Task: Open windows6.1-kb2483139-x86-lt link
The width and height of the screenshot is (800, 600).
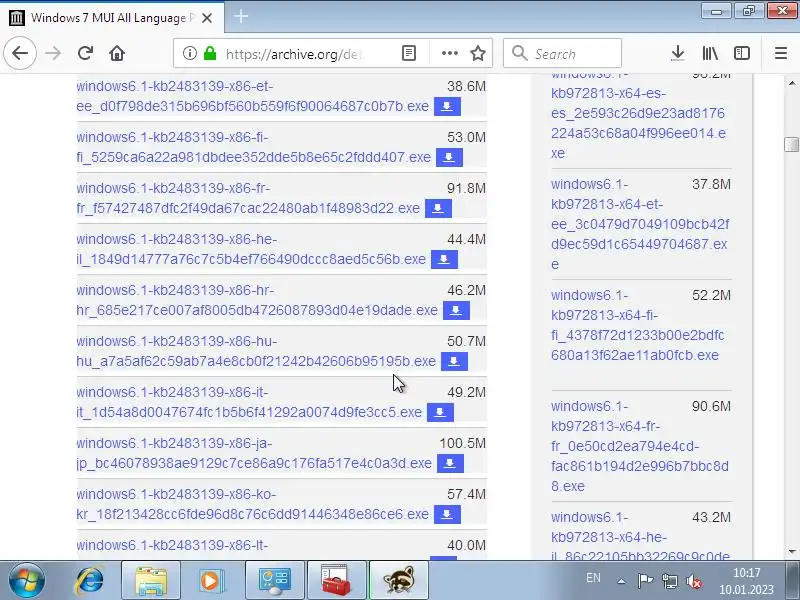Action: click(172, 545)
